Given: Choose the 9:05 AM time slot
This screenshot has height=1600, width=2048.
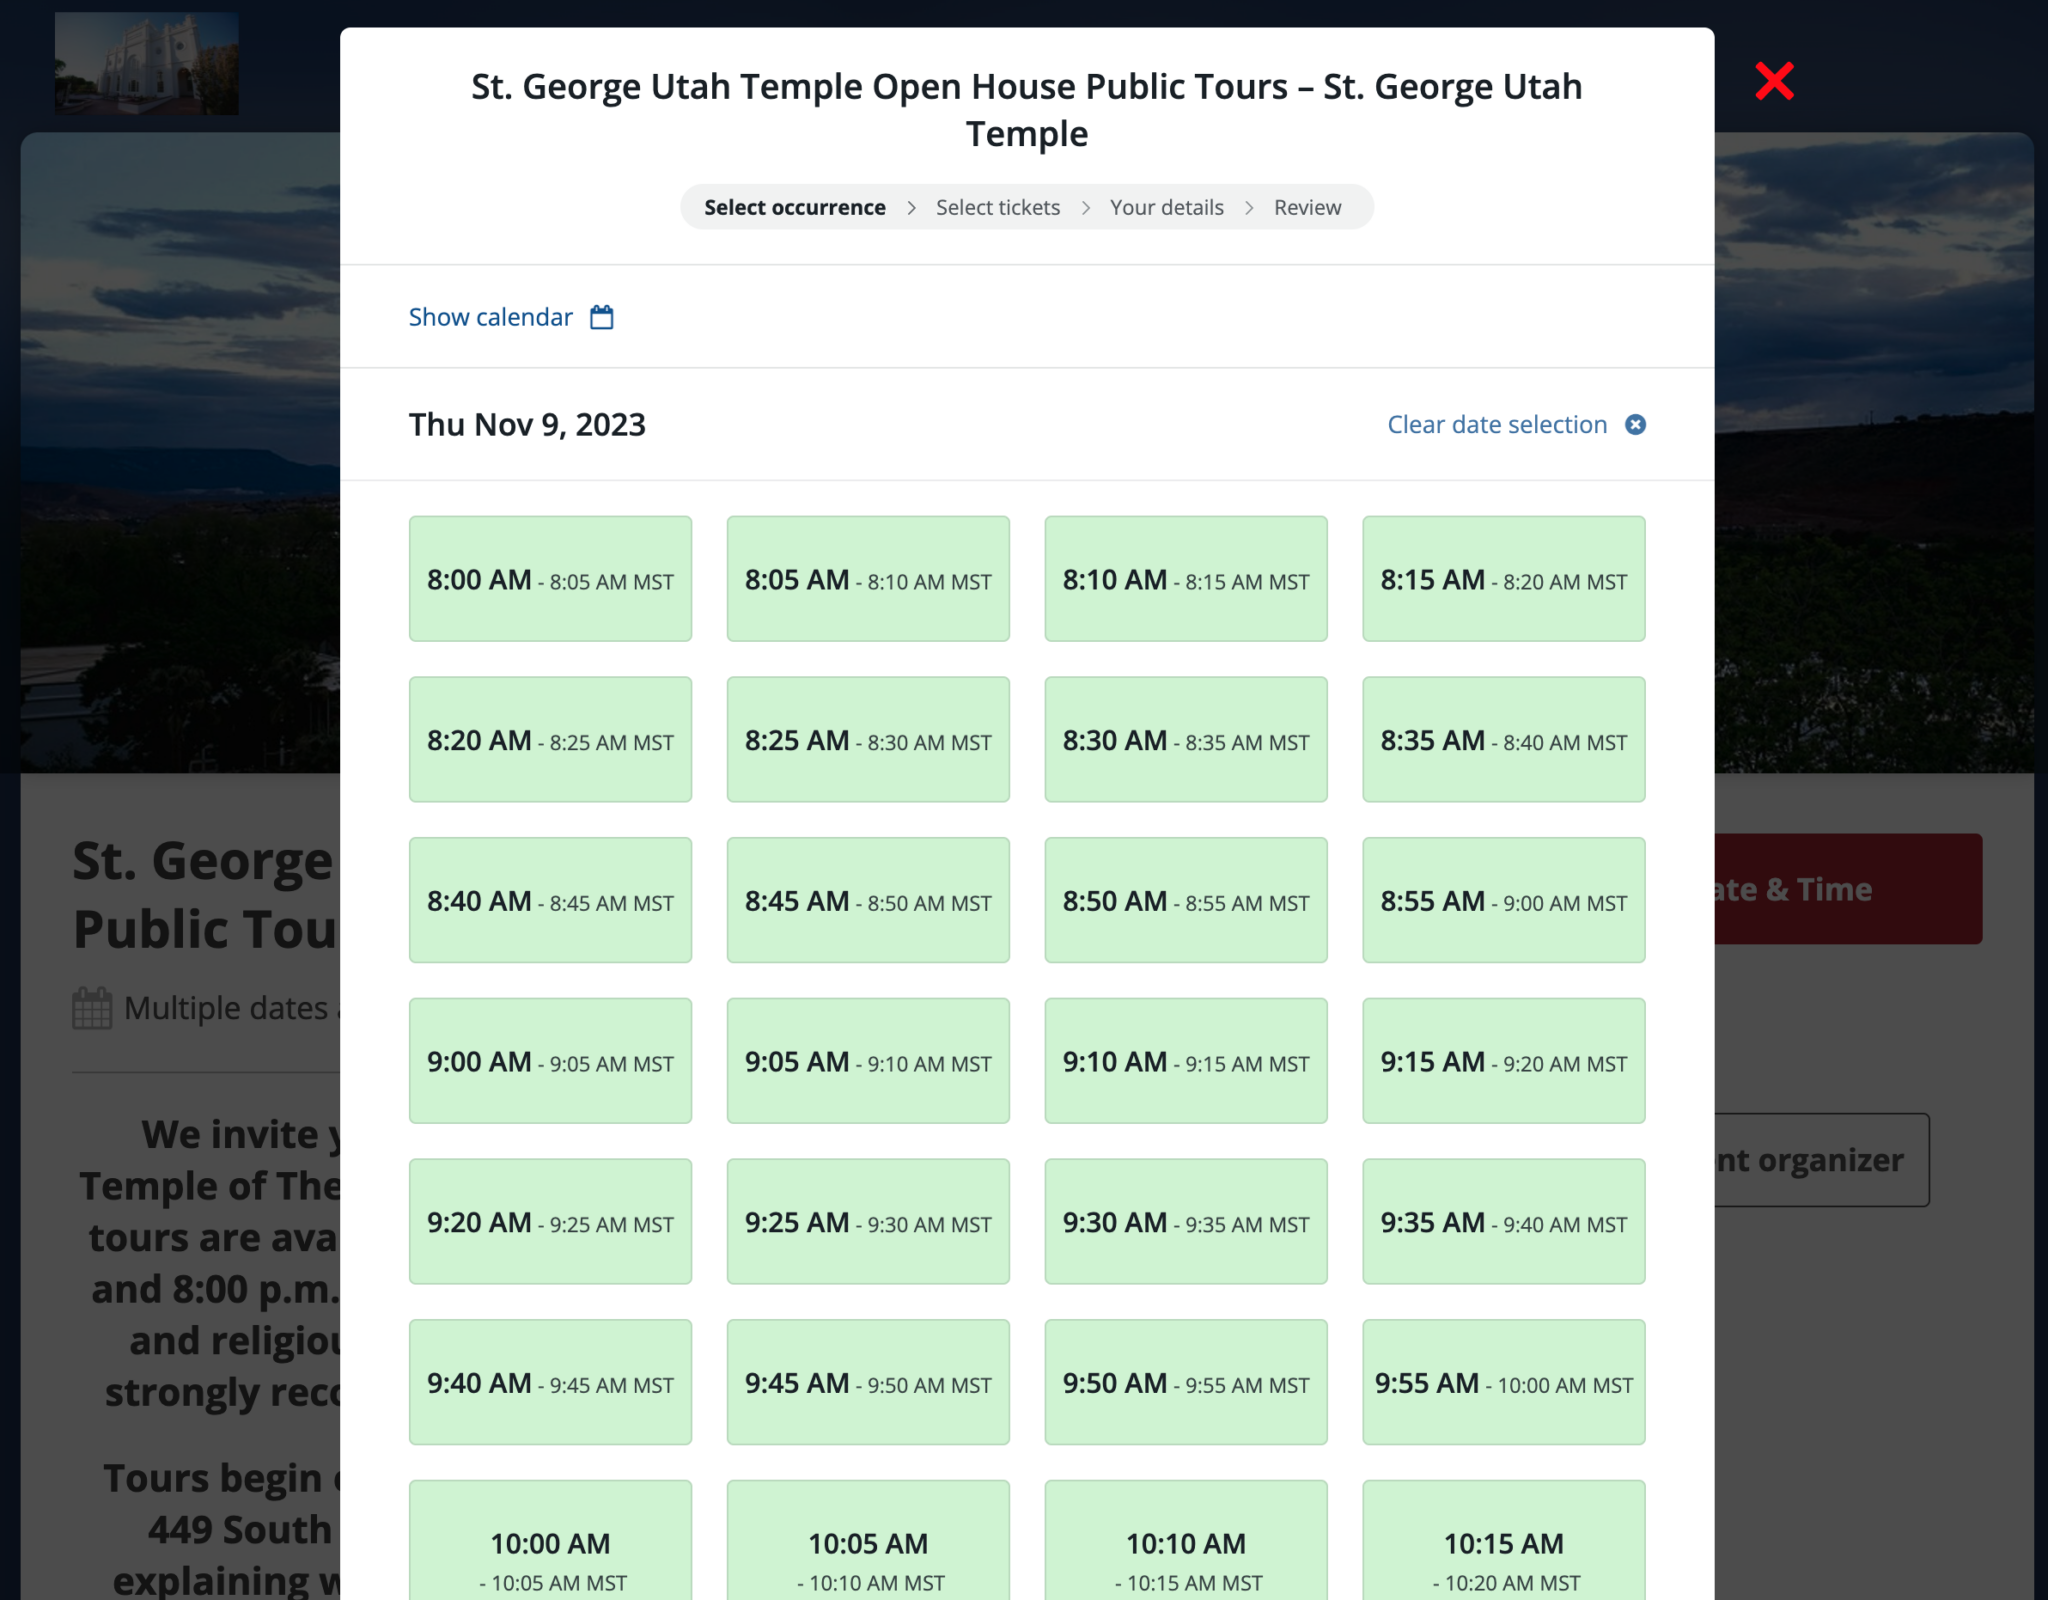Looking at the screenshot, I should click(x=868, y=1061).
